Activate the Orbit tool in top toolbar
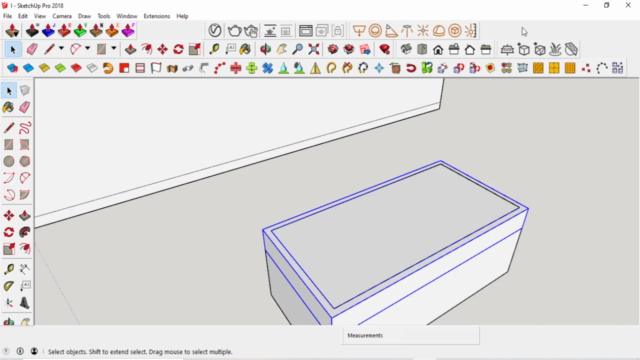This screenshot has height=360, width=640. coord(265,49)
